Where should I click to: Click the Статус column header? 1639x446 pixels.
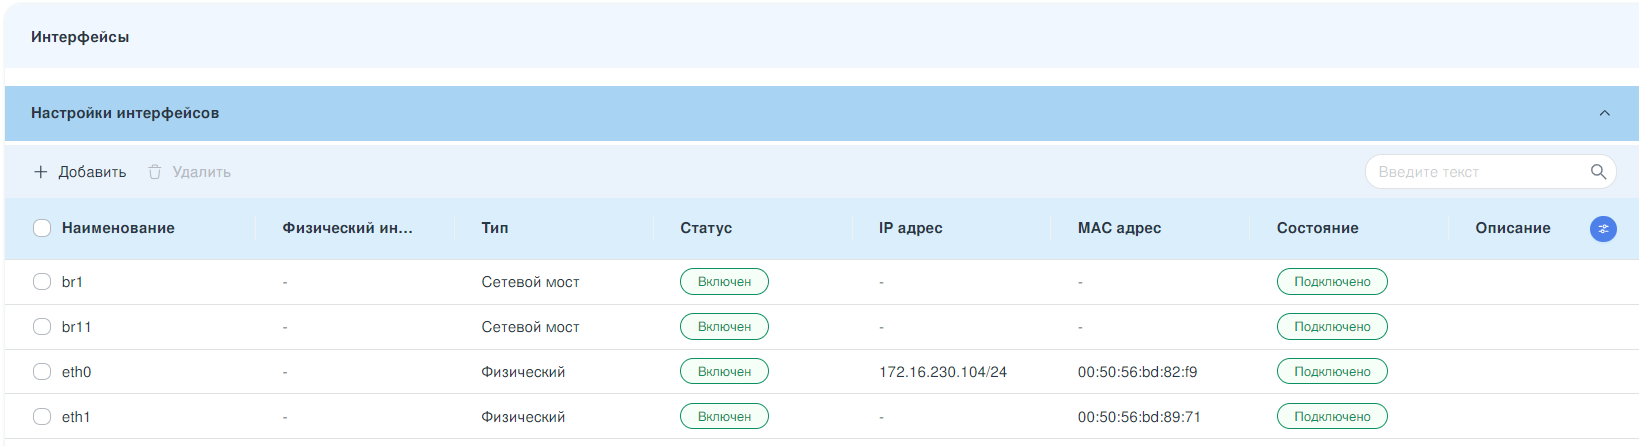point(706,228)
